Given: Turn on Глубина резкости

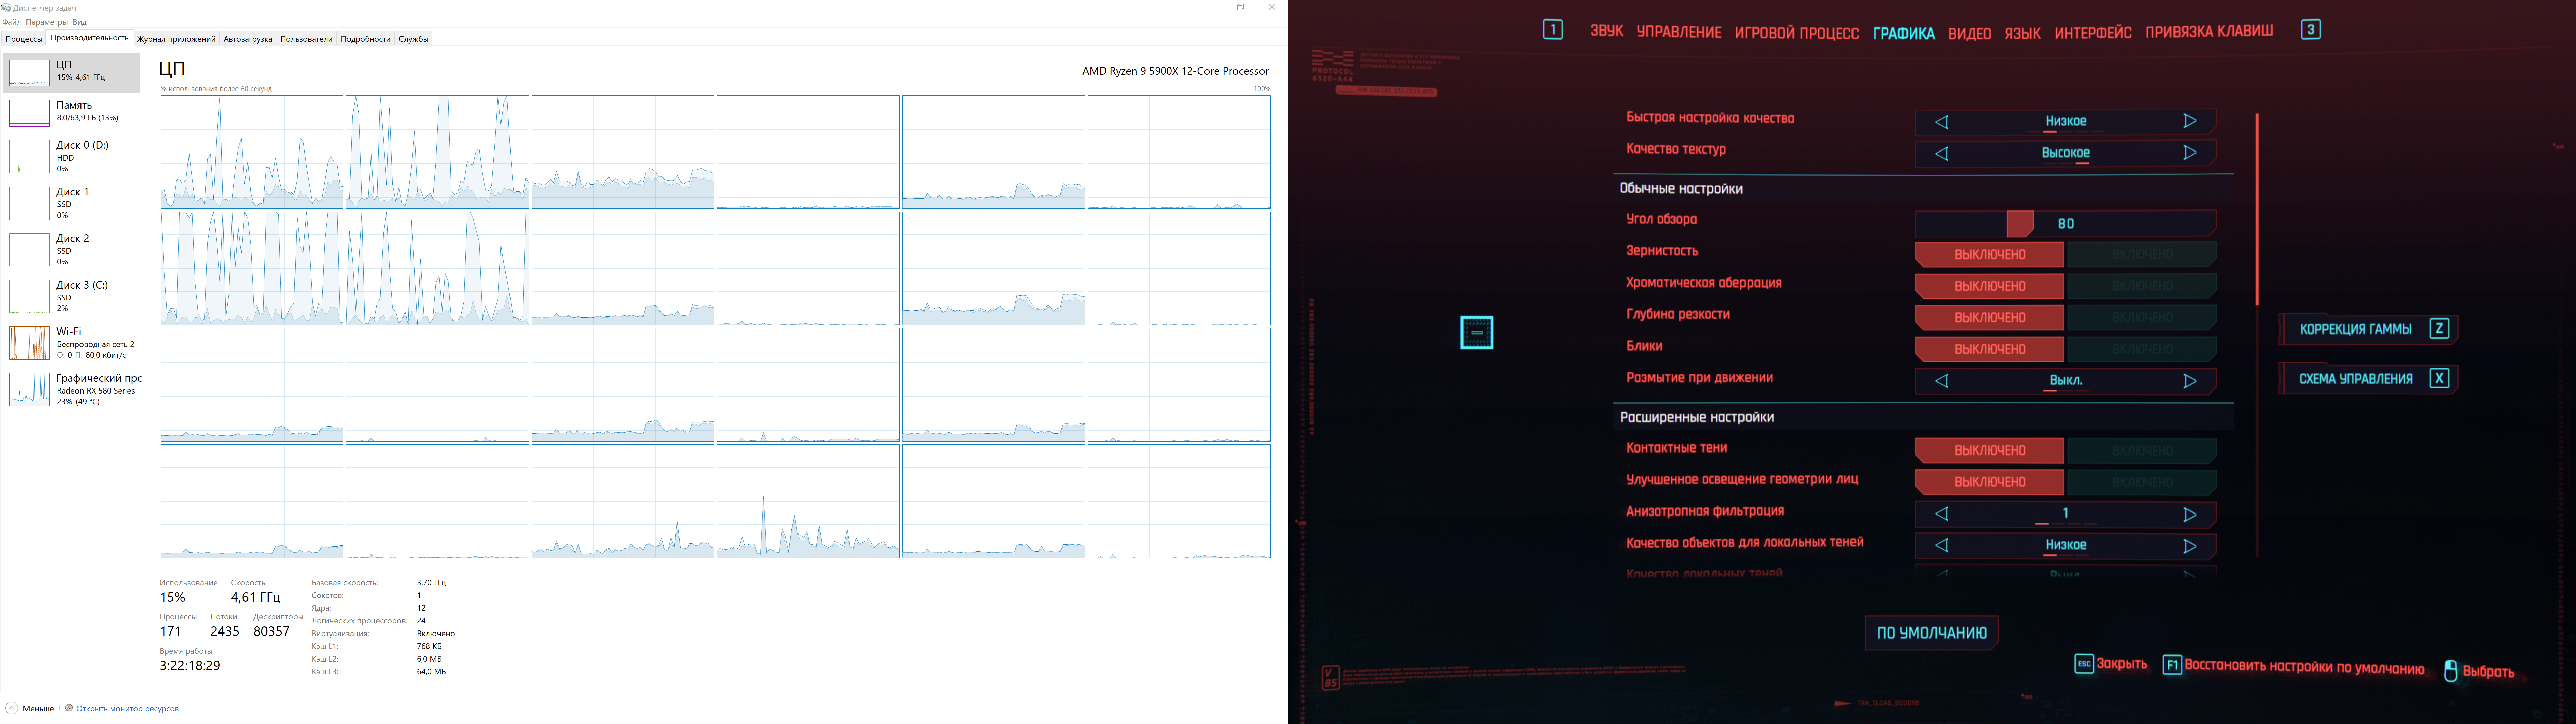Looking at the screenshot, I should (2142, 318).
